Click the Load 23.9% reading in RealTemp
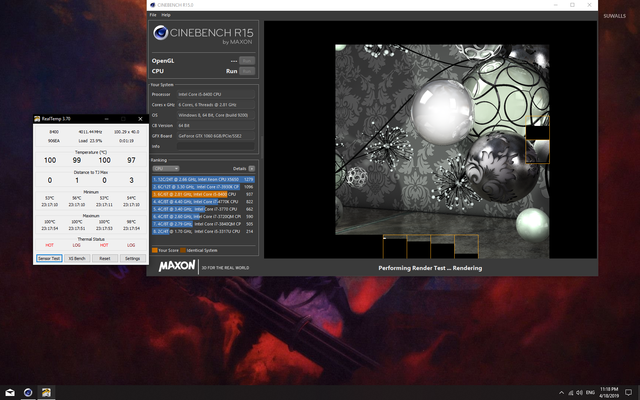 click(90, 141)
